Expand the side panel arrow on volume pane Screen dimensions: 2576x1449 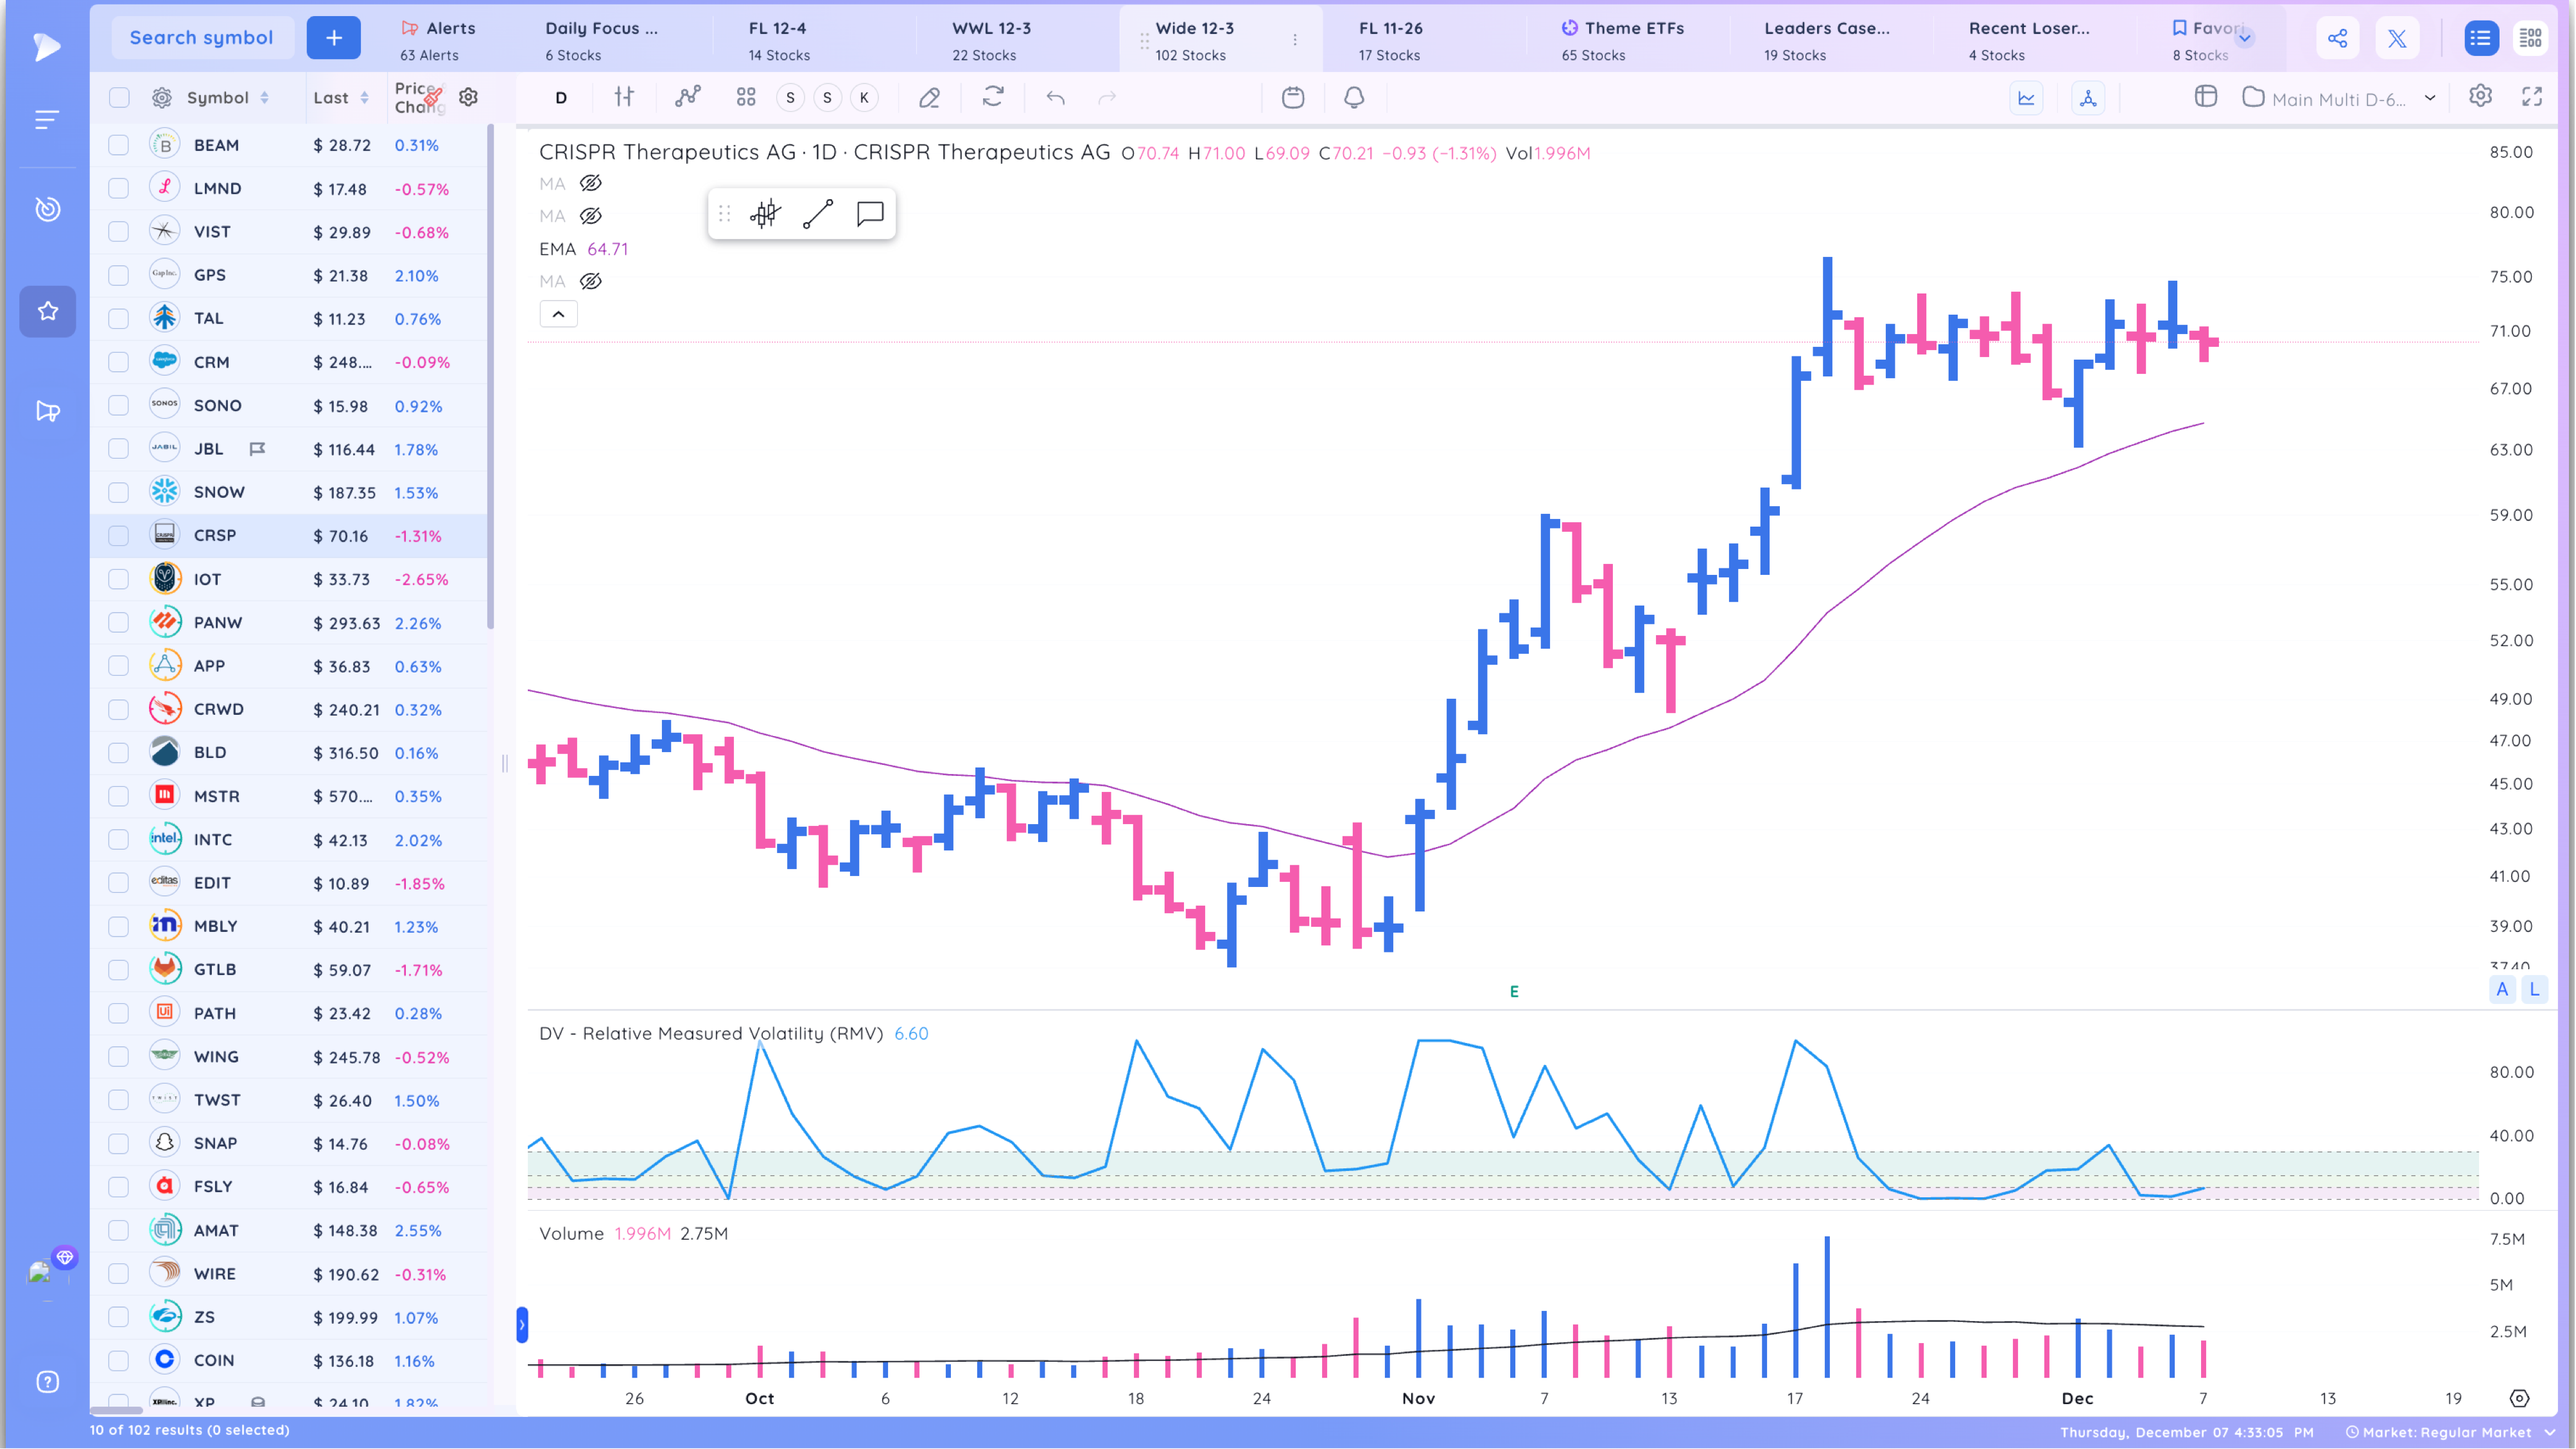coord(521,1325)
